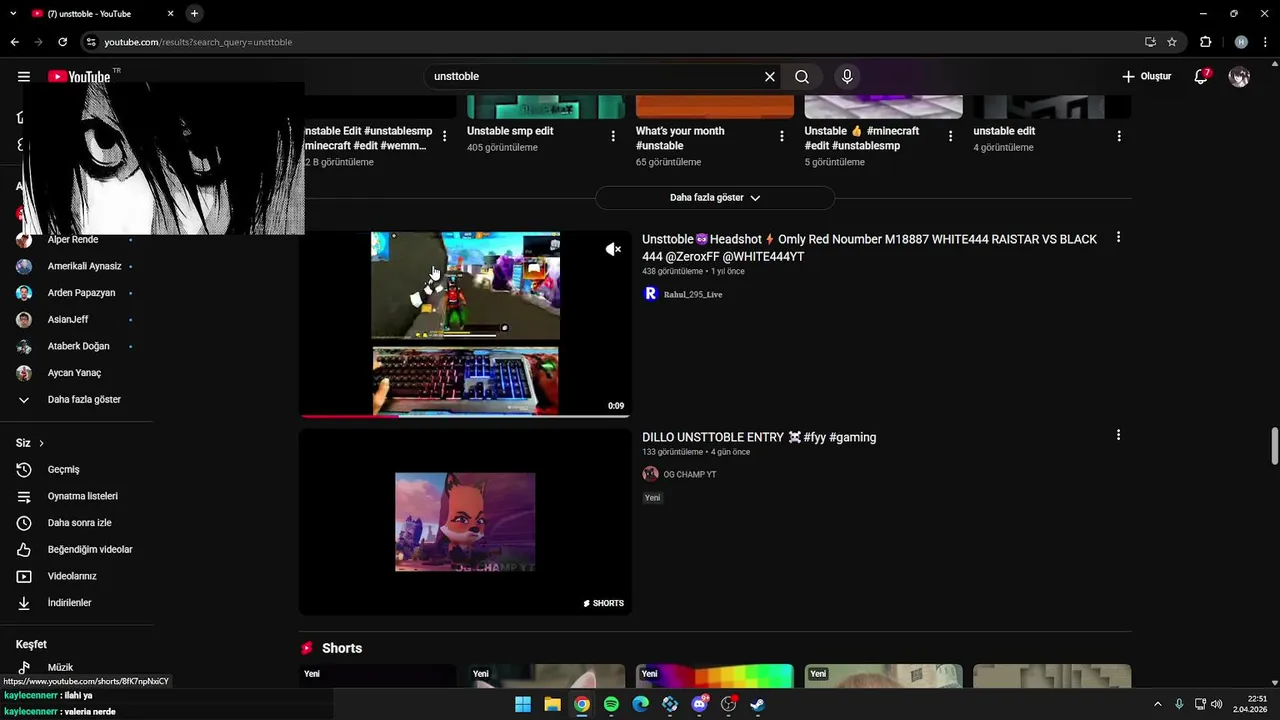Focus the YouTube search input field
The width and height of the screenshot is (1280, 720).
(x=595, y=77)
